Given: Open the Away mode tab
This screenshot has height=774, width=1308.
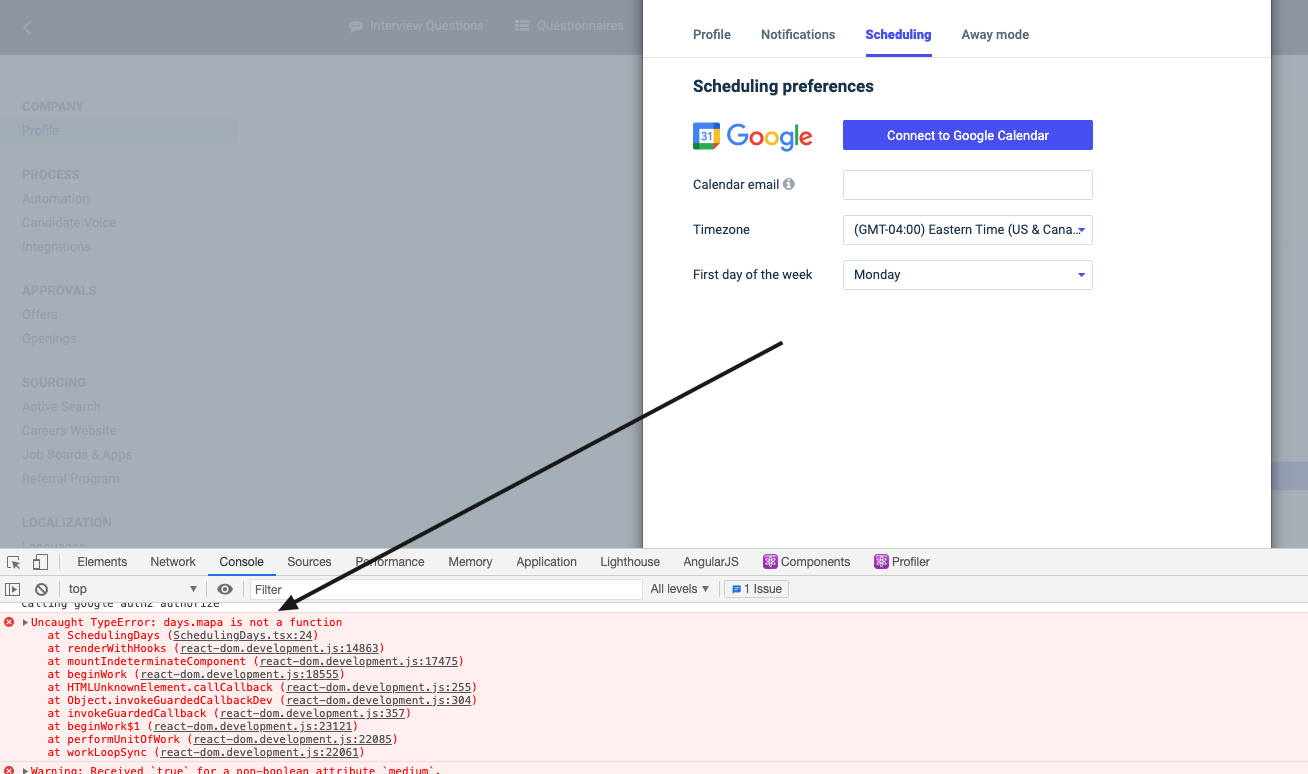Looking at the screenshot, I should 995,35.
